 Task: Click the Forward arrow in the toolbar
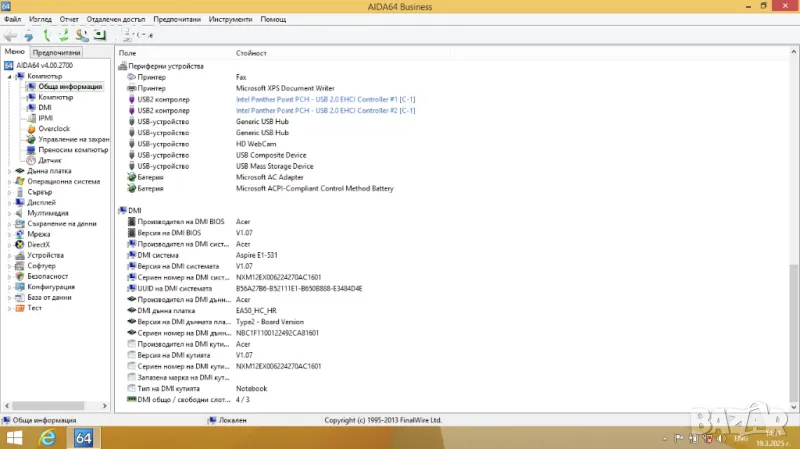click(x=28, y=35)
